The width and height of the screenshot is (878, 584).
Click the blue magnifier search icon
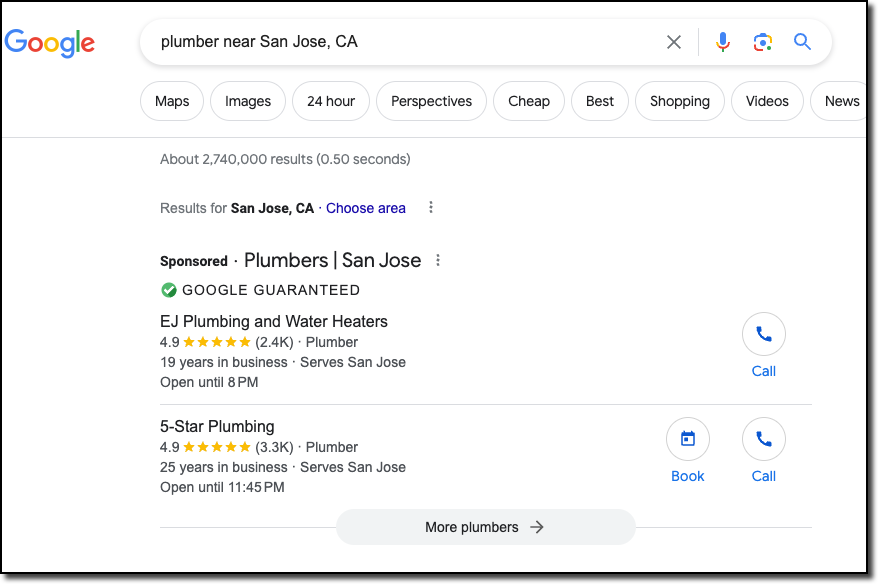[x=802, y=41]
